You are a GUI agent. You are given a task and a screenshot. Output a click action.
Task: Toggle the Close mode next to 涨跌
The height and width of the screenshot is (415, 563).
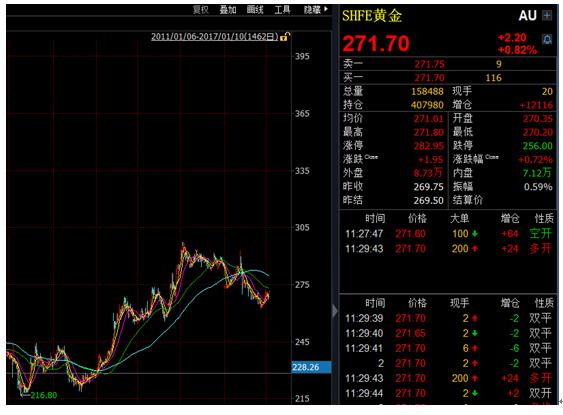[x=371, y=157]
